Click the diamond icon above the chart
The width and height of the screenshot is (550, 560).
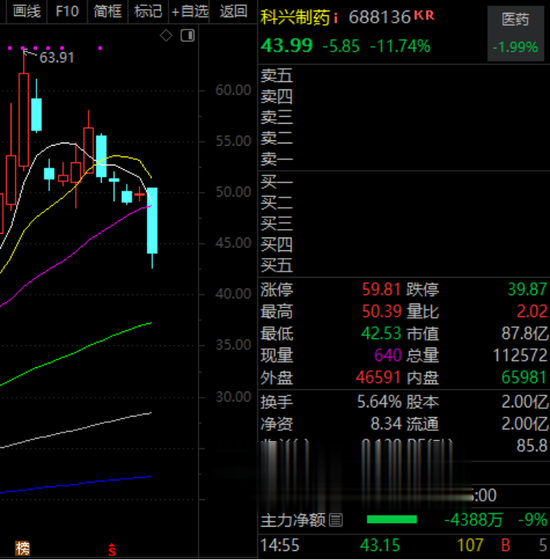[166, 35]
